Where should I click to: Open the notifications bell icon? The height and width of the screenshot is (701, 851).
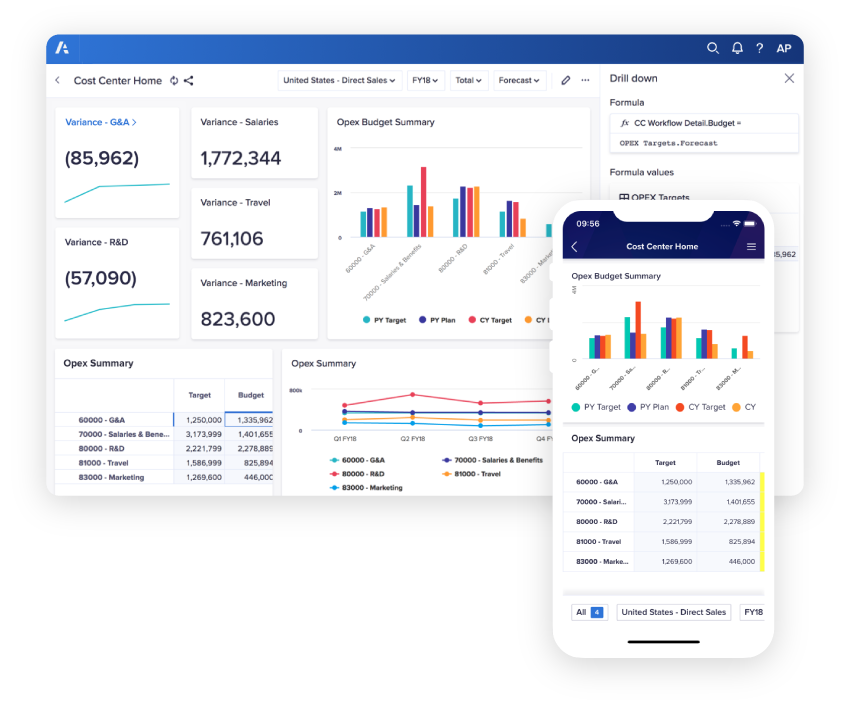[737, 47]
